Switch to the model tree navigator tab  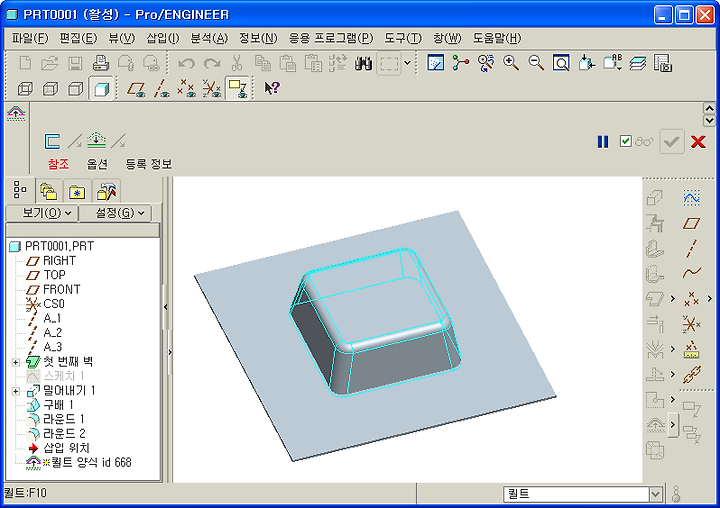[x=20, y=190]
